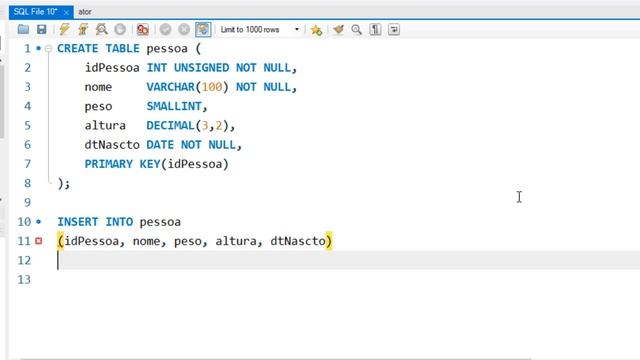Click statement marker dot on line 1
Viewport: 640px width, 360px height.
click(38, 48)
